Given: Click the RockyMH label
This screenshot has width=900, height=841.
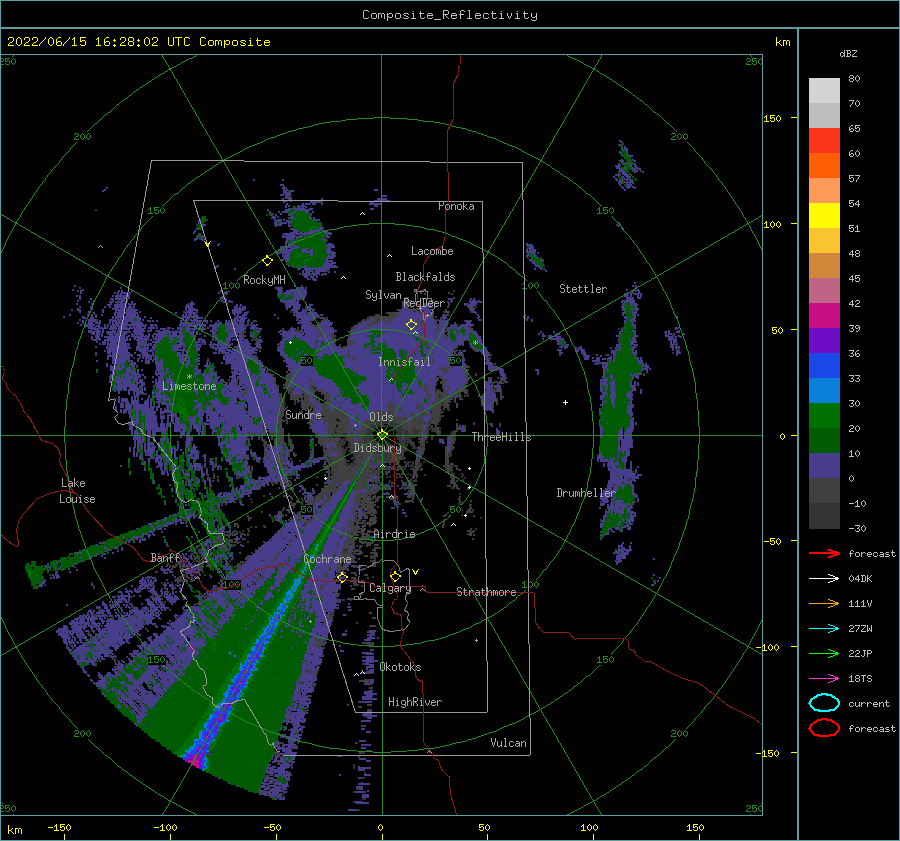Looking at the screenshot, I should (264, 280).
